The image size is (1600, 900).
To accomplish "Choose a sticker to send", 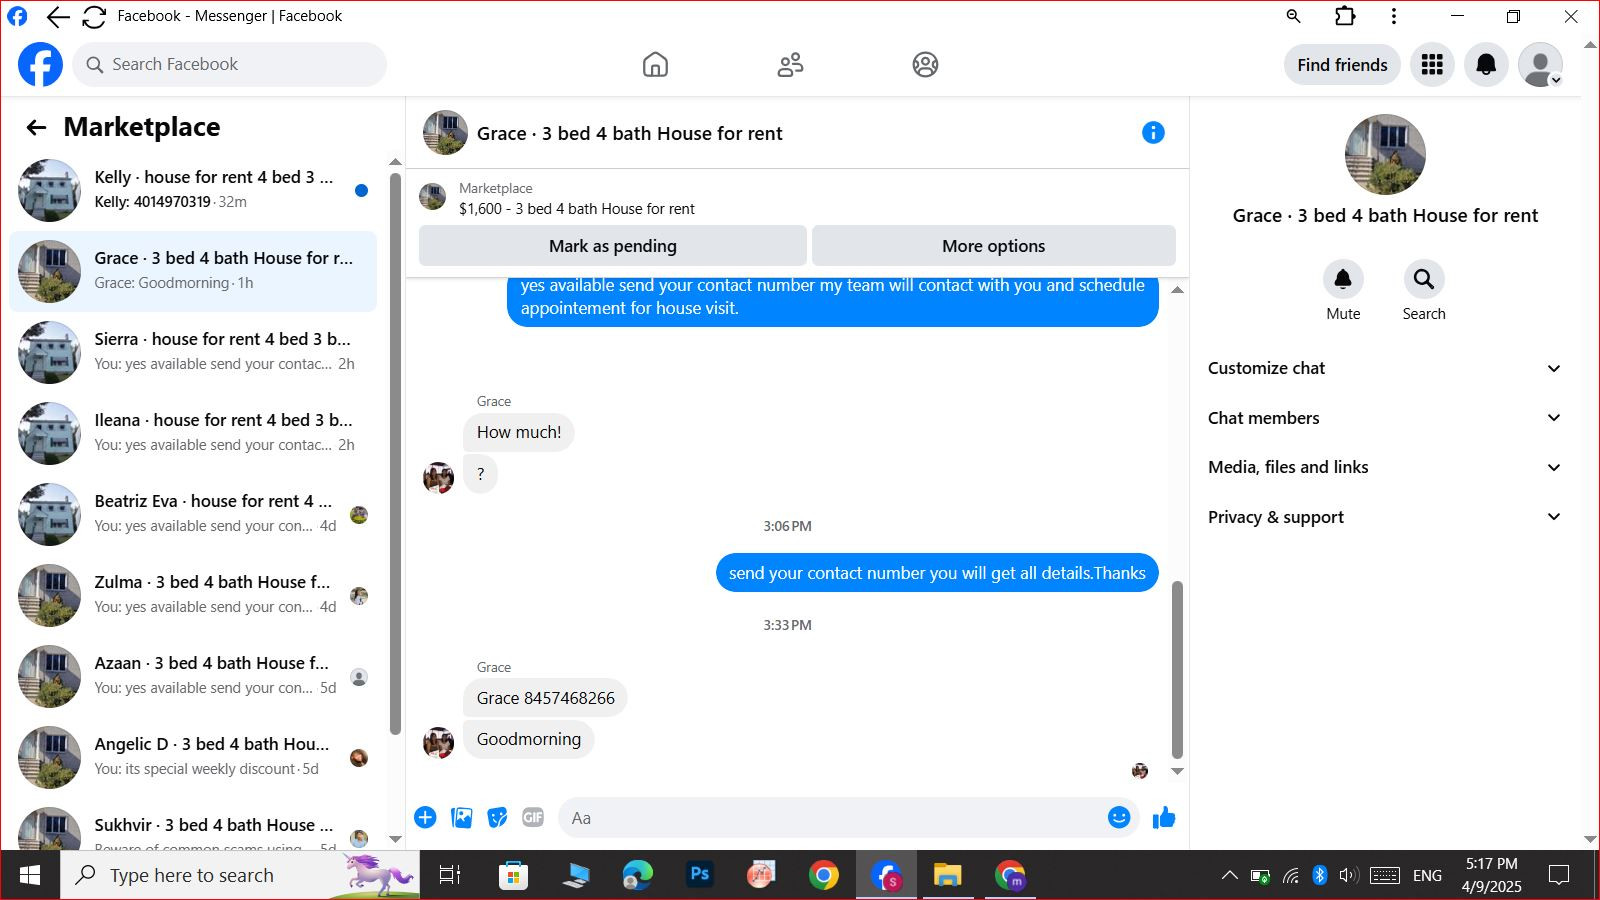I will click(x=497, y=818).
